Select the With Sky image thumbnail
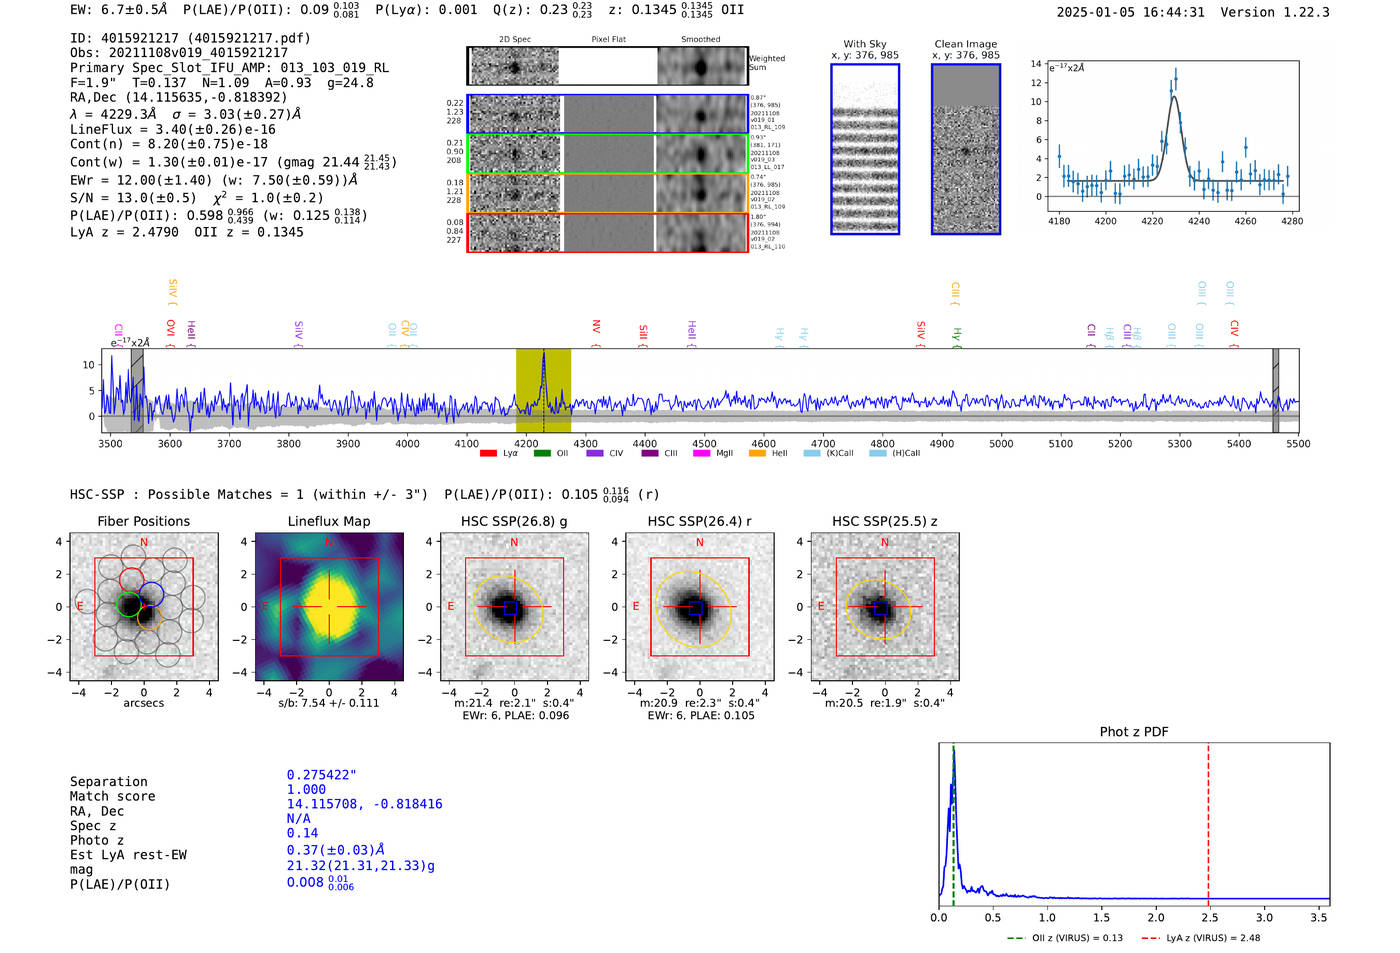The height and width of the screenshot is (953, 1400). tap(865, 149)
